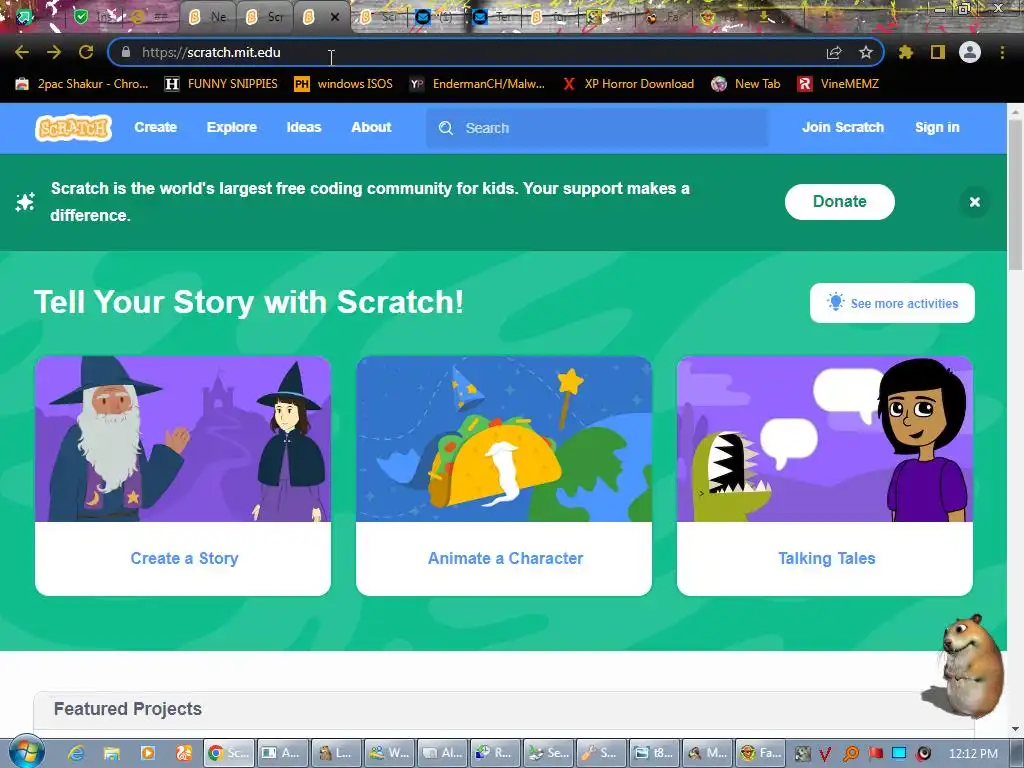Click the red flag tray icon
Viewport: 1024px width, 768px height.
(x=875, y=753)
